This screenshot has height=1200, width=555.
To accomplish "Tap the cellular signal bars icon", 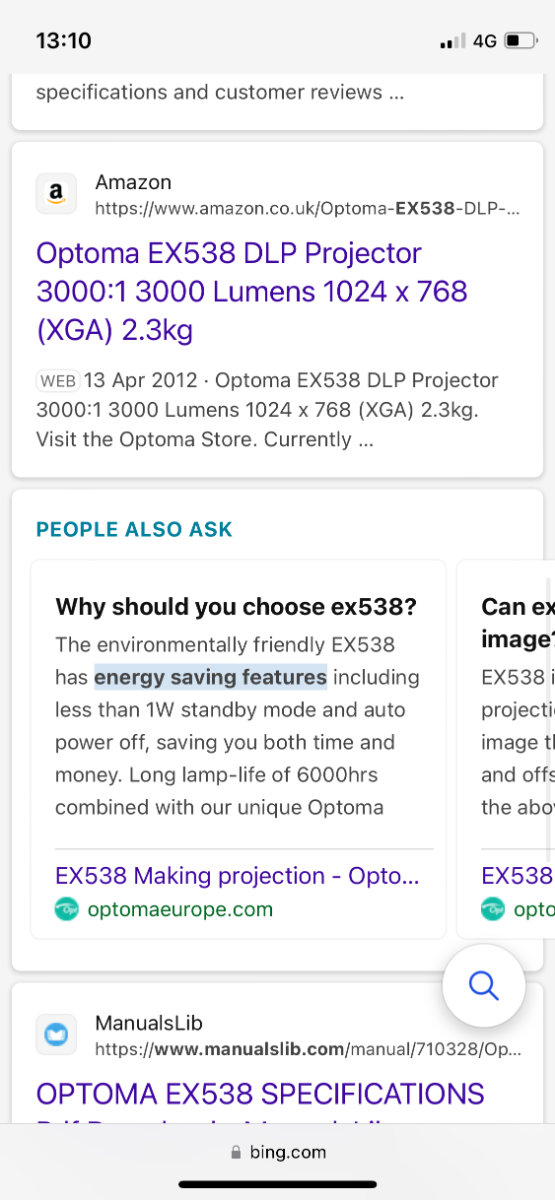I will [453, 42].
